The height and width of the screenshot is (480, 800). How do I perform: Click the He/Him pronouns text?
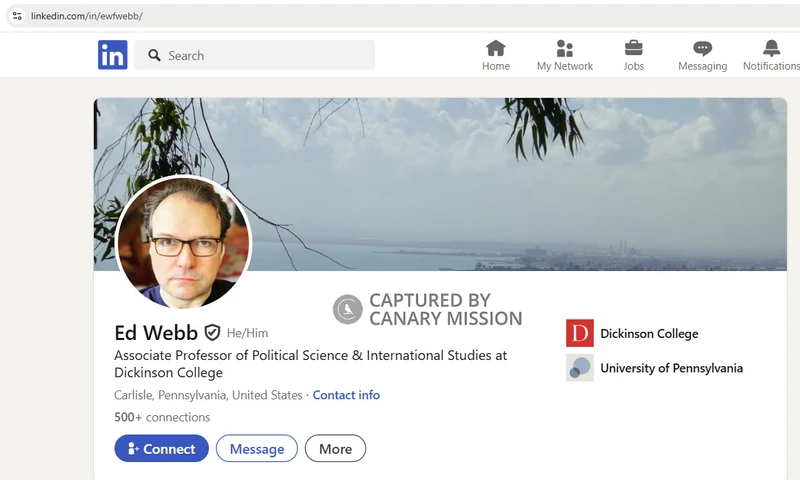click(247, 333)
